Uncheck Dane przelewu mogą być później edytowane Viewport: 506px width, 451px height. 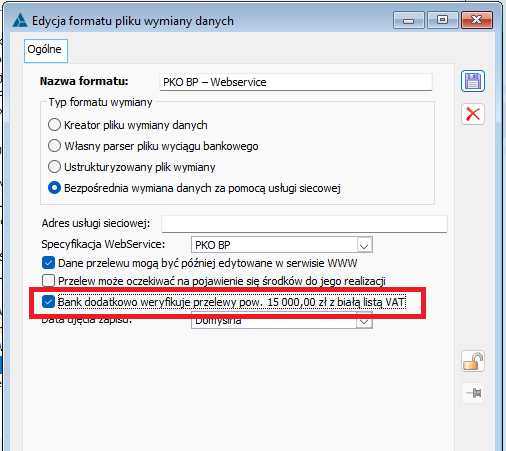(48, 263)
